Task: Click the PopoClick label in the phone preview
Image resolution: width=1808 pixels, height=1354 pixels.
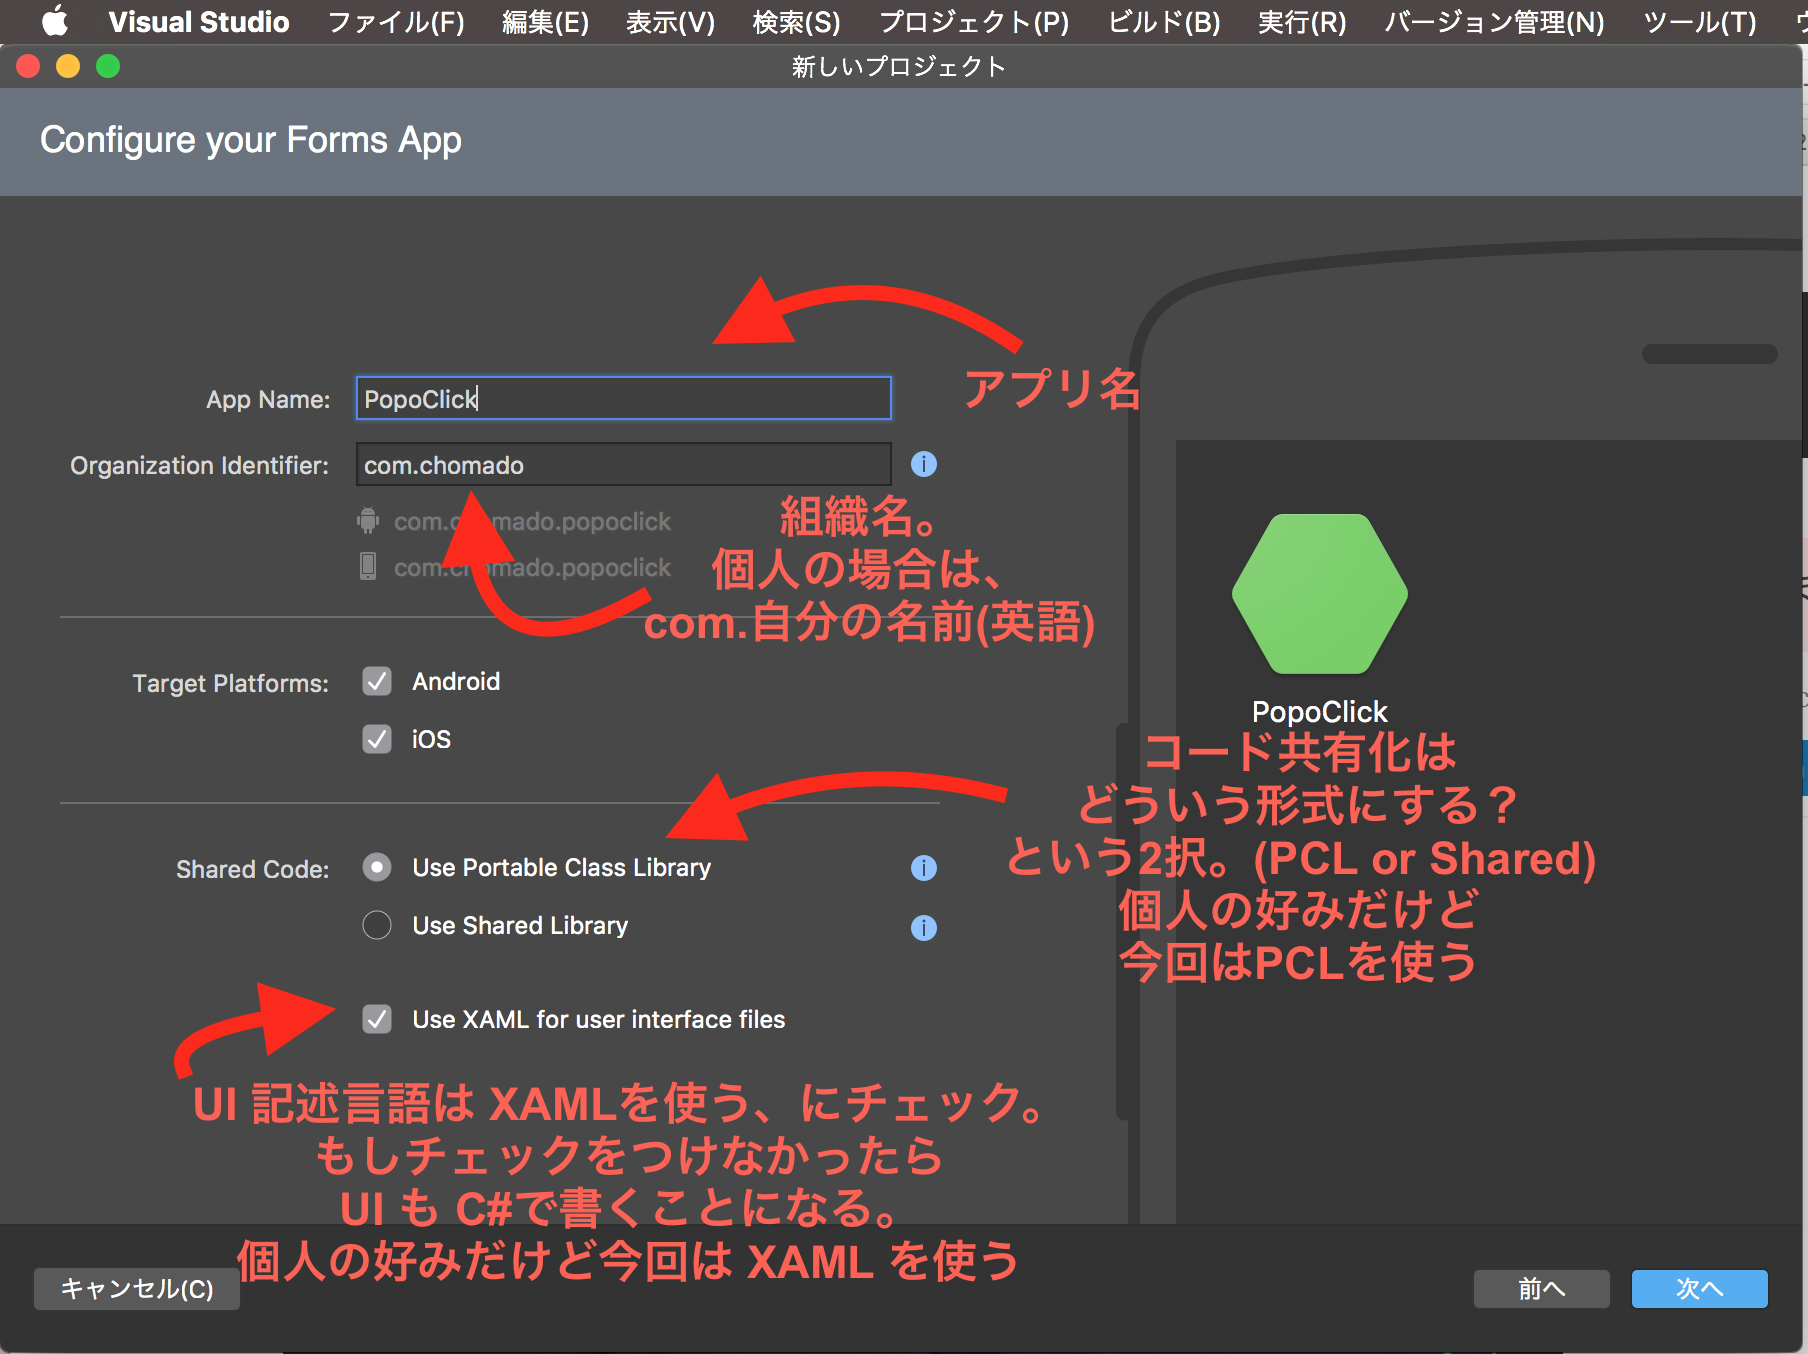Action: 1320,712
